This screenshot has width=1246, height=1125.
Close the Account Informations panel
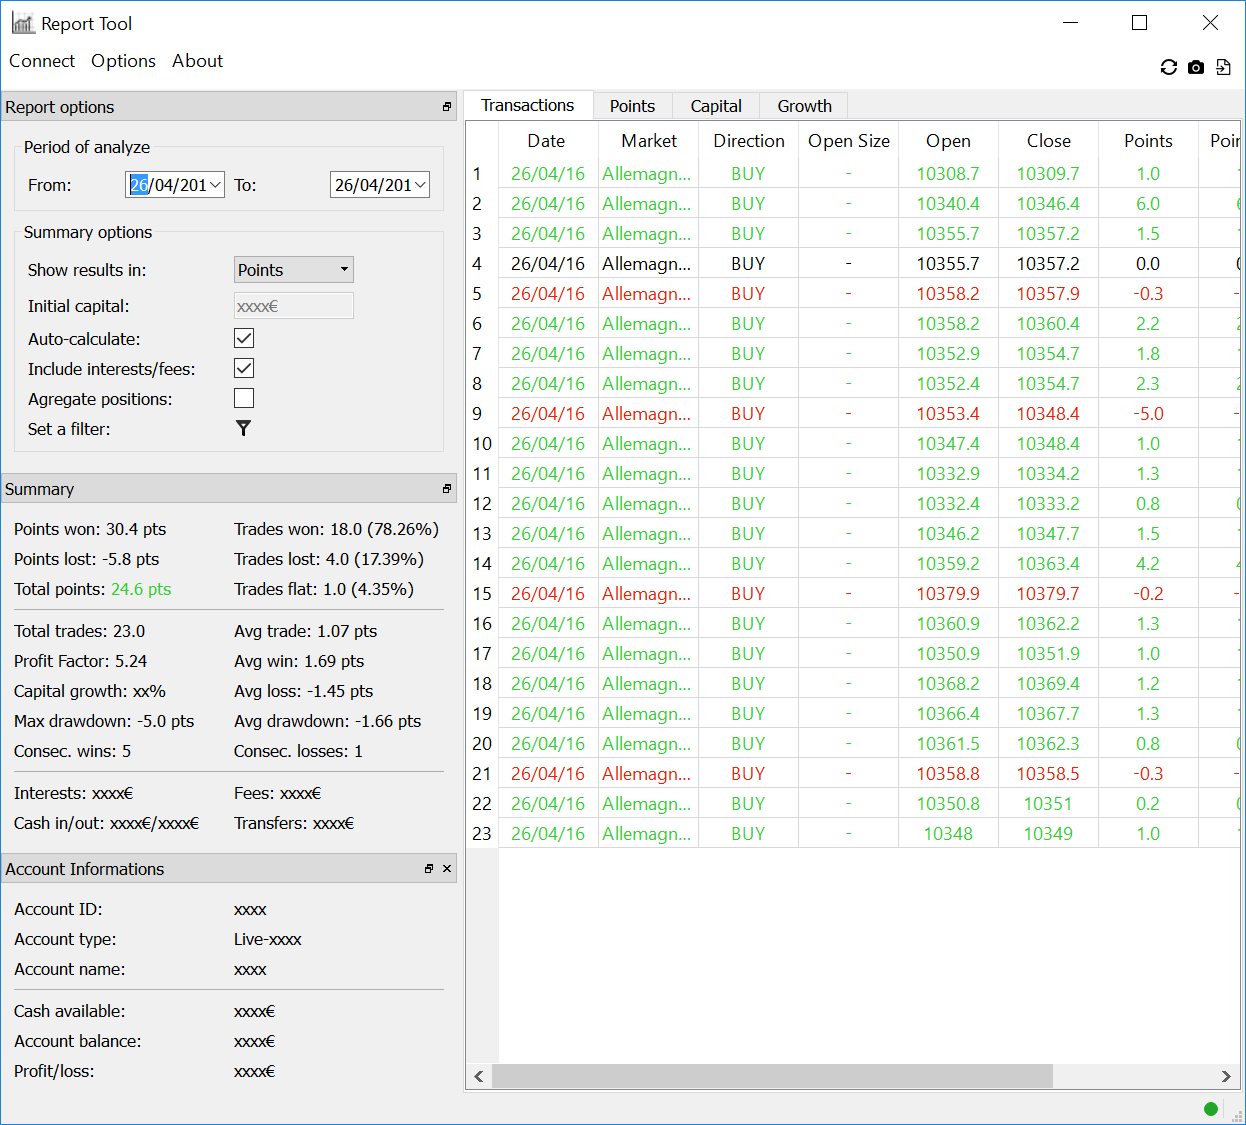tap(447, 869)
